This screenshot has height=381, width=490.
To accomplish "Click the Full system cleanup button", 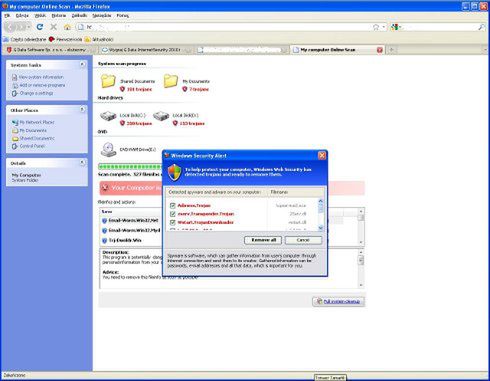I will [338, 301].
